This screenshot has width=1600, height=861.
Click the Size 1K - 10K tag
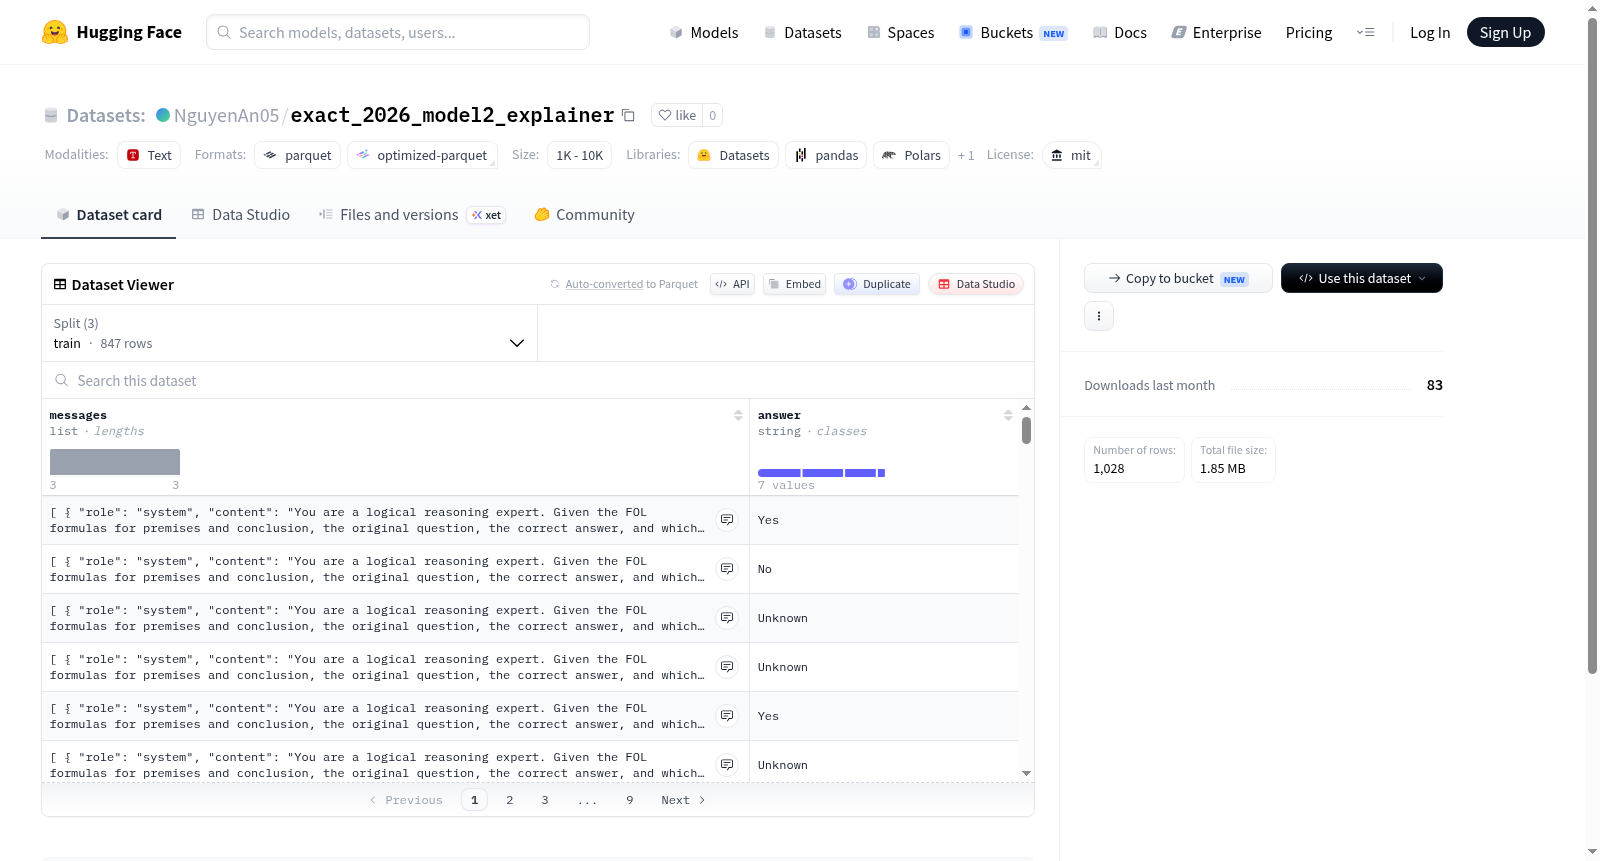coord(580,155)
